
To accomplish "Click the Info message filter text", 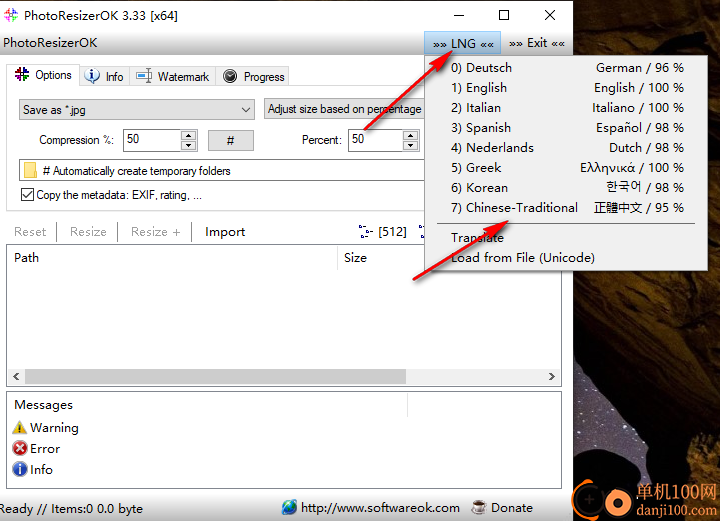I will click(41, 470).
